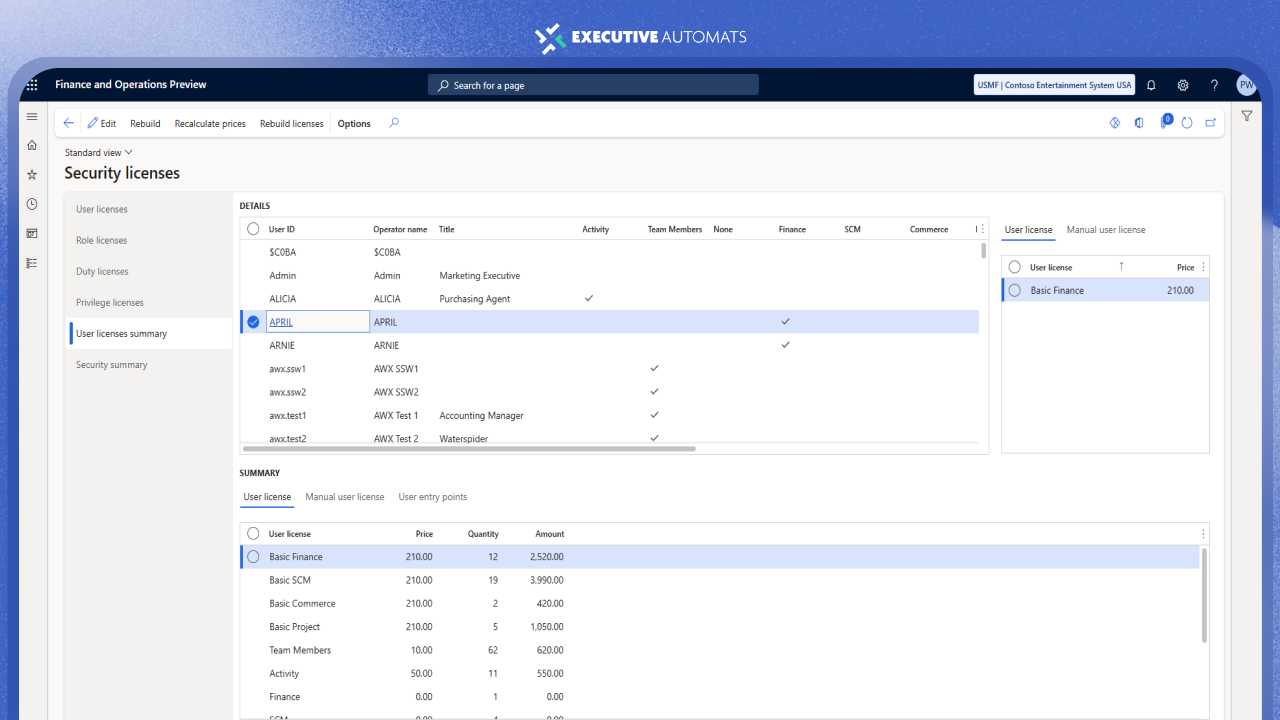The height and width of the screenshot is (720, 1280).
Task: Expand the Standard view dropdown
Action: 99,152
